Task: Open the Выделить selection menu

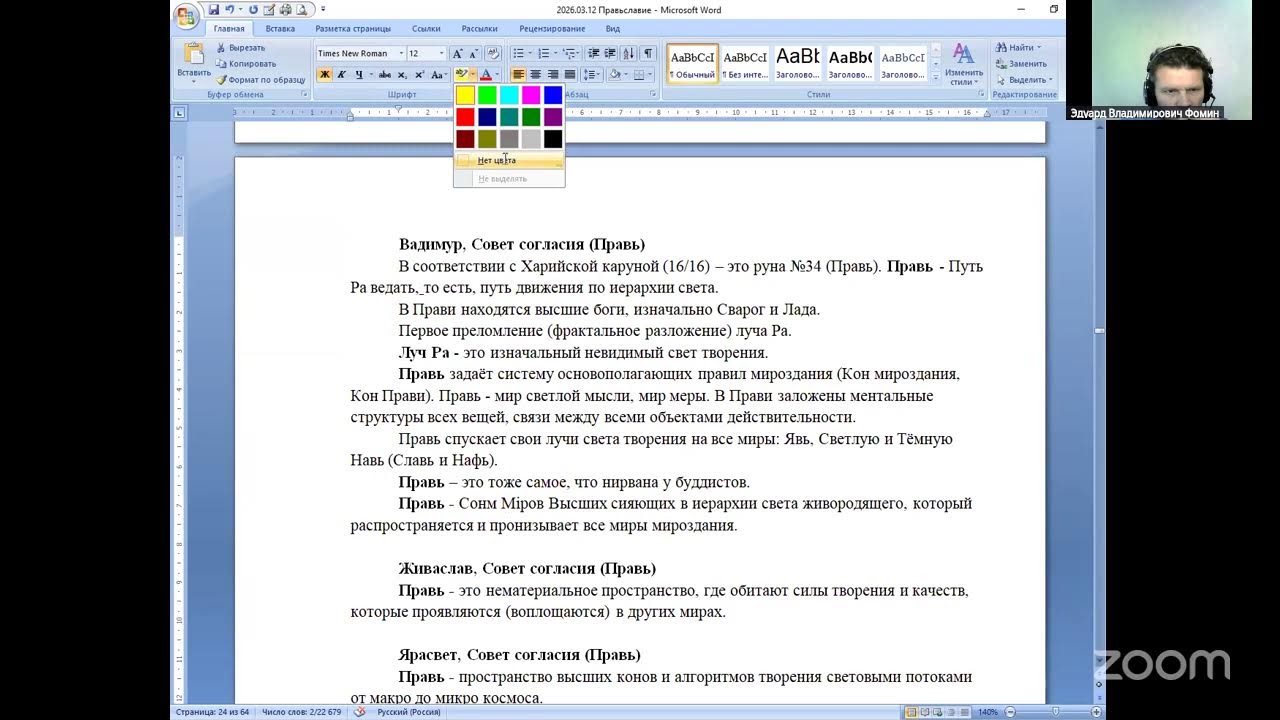Action: (x=1024, y=79)
